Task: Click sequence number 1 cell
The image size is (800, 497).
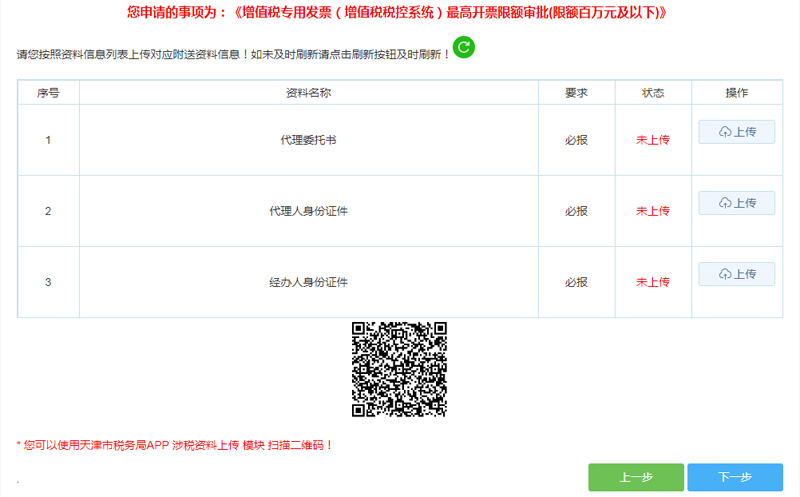Action: click(48, 140)
